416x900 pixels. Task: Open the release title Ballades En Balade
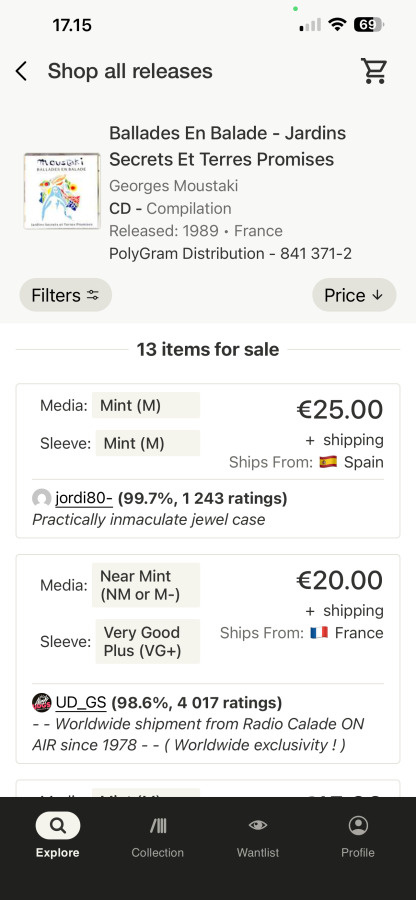(x=228, y=146)
